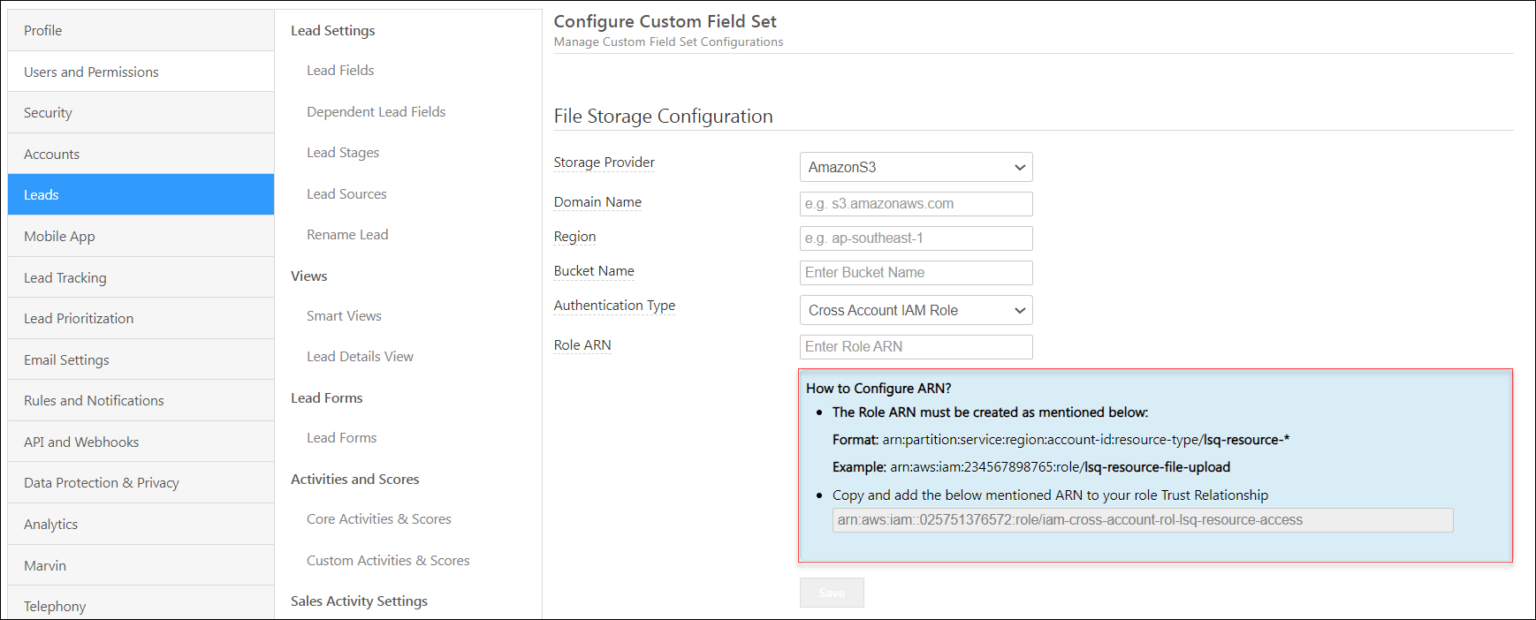Select Lead Fields under Lead Settings
The image size is (1536, 620).
click(338, 70)
